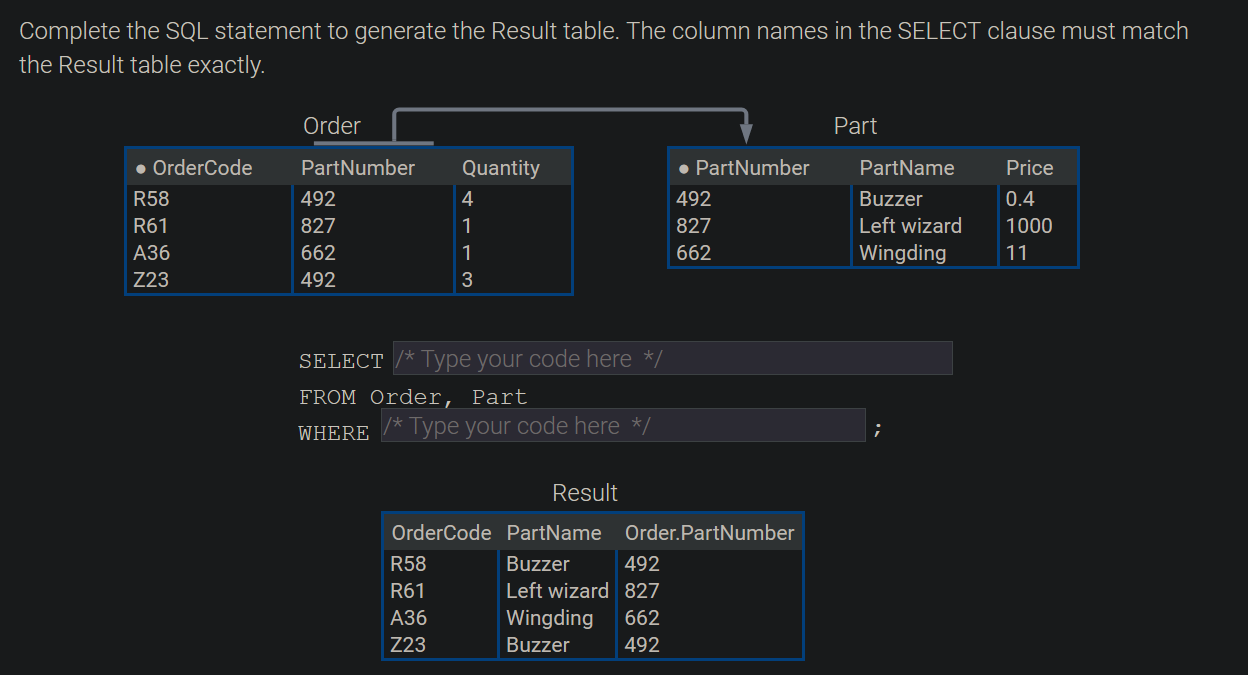Click the Buzzer cell in Part table

888,198
